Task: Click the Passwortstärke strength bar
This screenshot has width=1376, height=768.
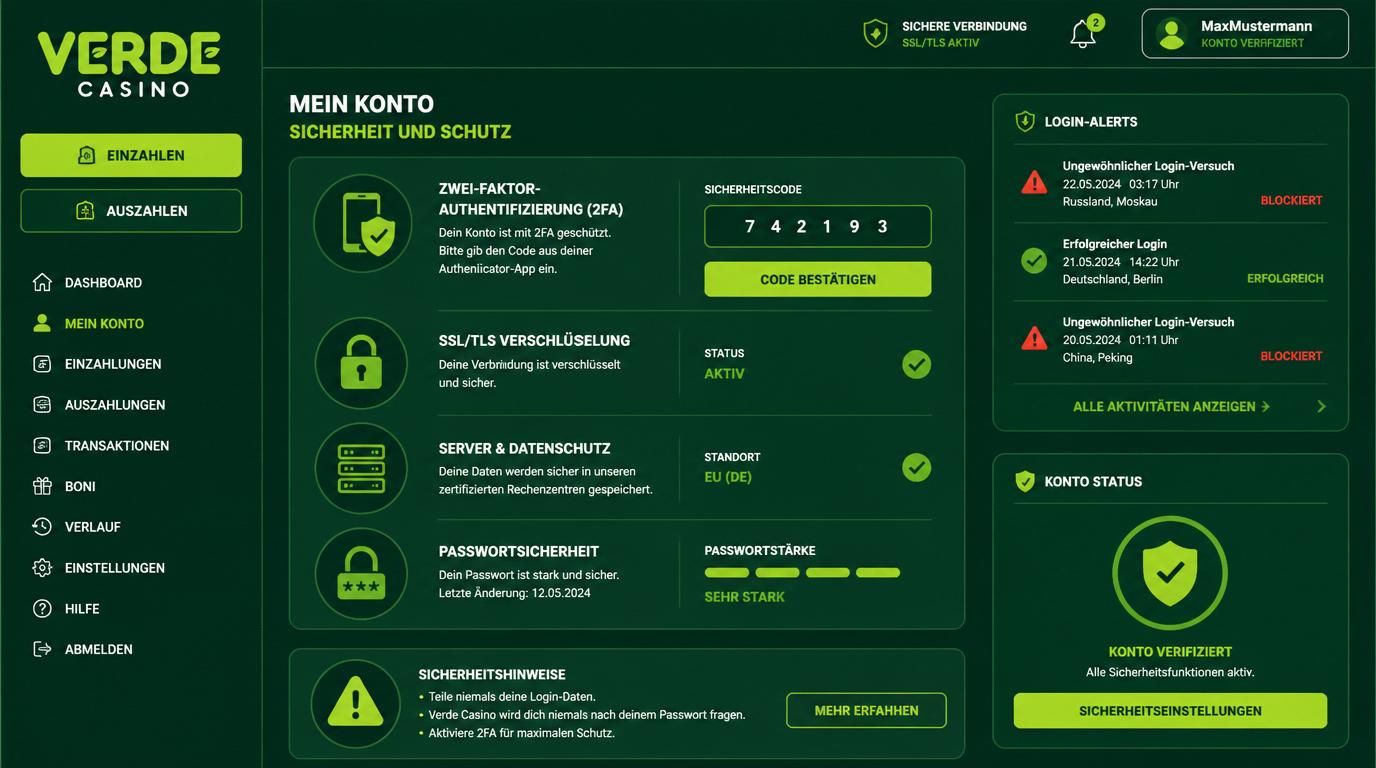Action: (802, 573)
